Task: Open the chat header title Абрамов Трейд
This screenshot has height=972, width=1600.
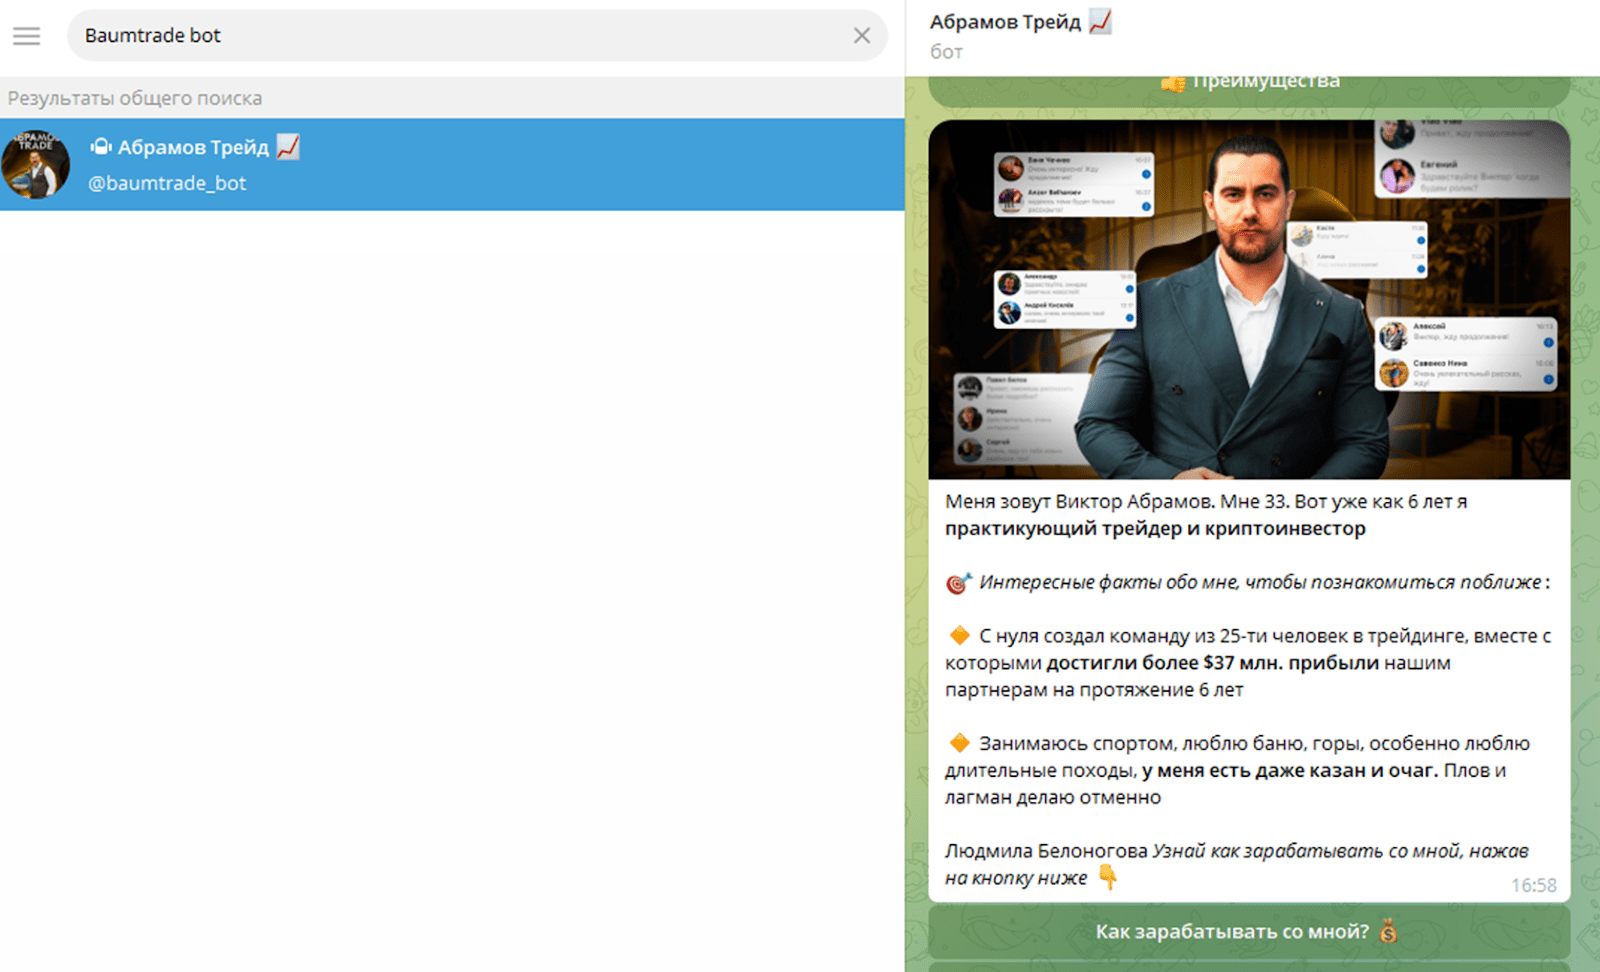Action: 1005,22
